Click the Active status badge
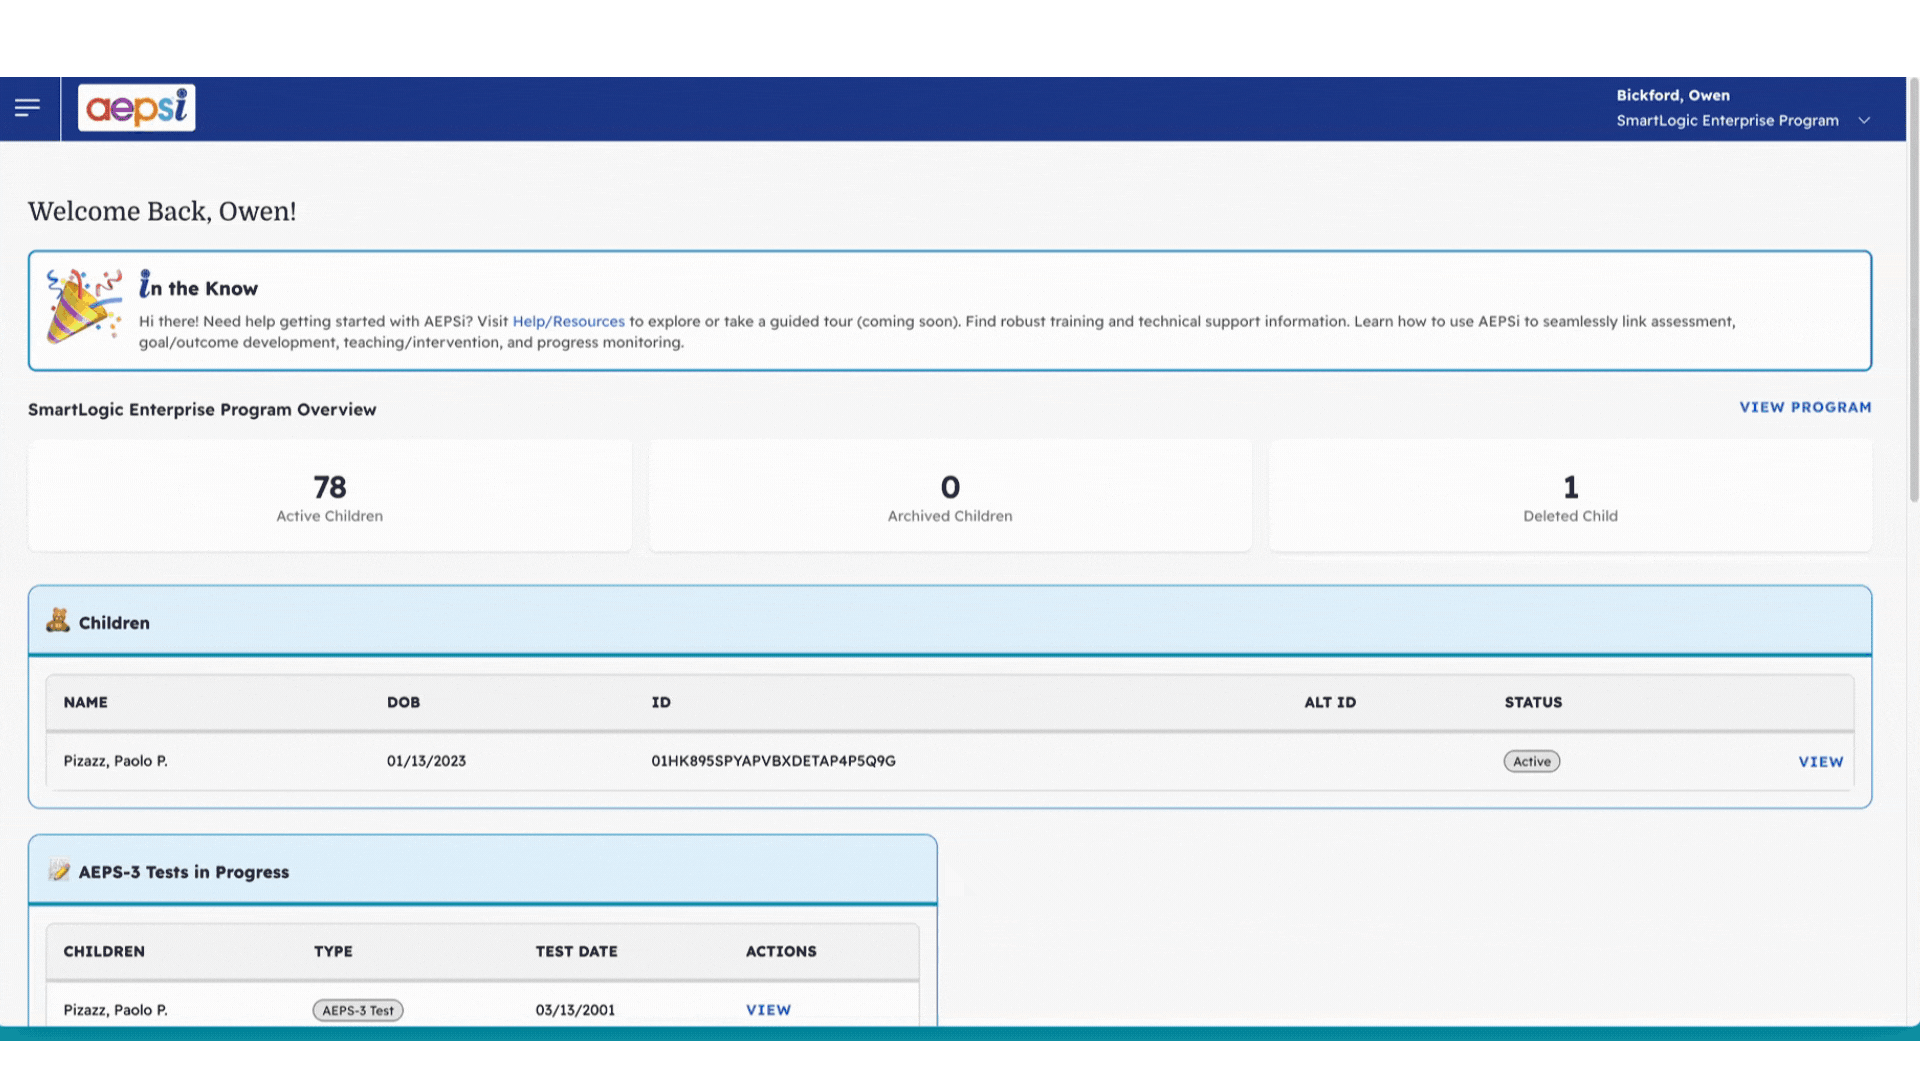 click(1531, 761)
